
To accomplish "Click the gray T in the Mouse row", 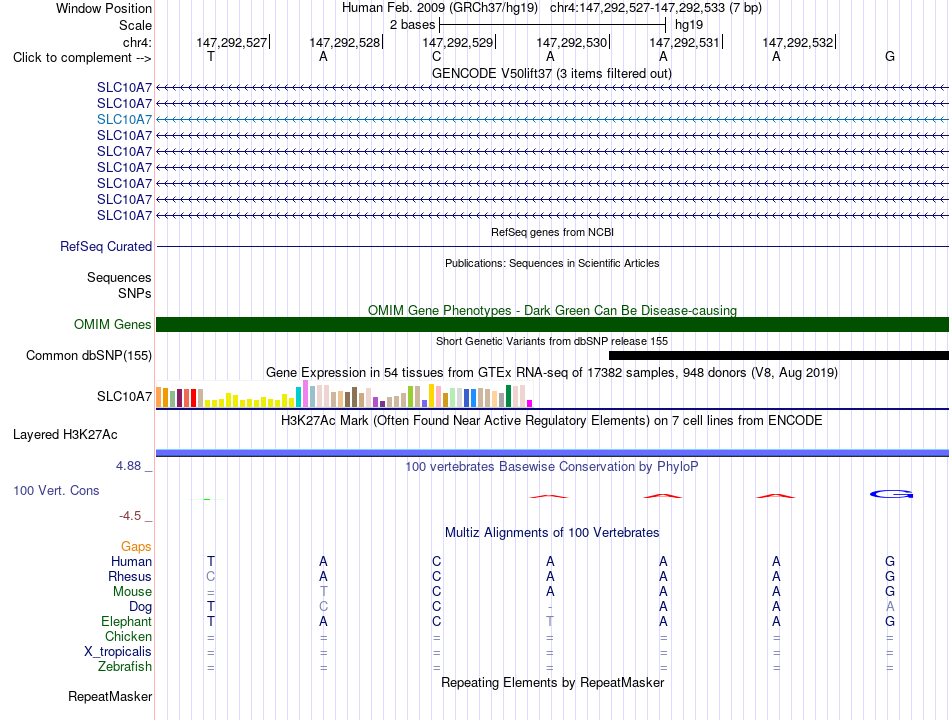I will (x=324, y=592).
